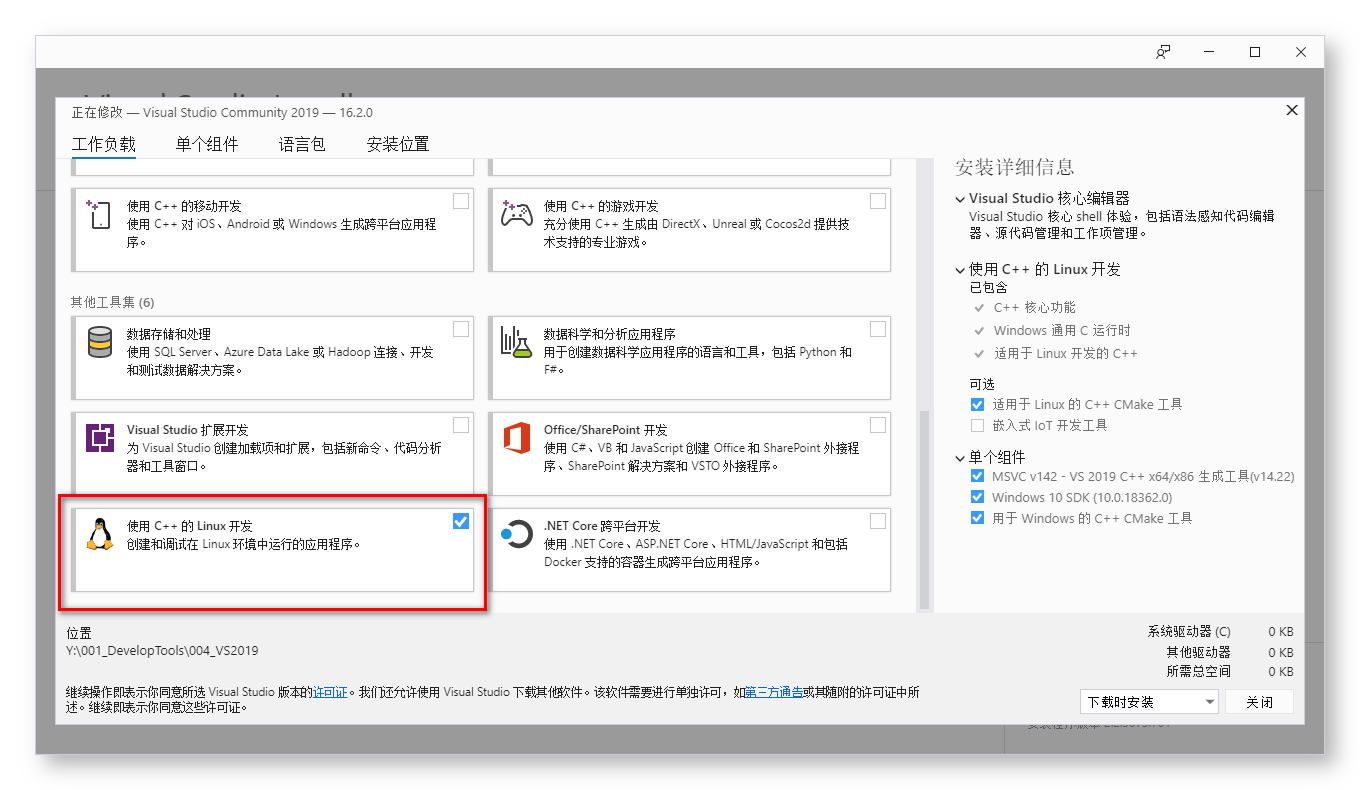Viewport: 1360px width, 790px height.
Task: Switch to the 语言包 tab
Action: click(x=302, y=144)
